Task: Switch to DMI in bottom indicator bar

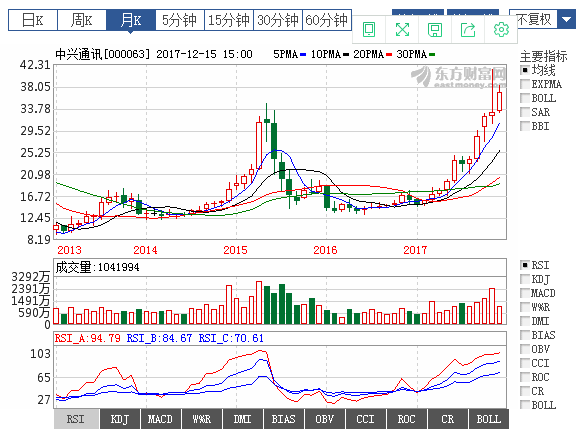Action: [x=243, y=419]
